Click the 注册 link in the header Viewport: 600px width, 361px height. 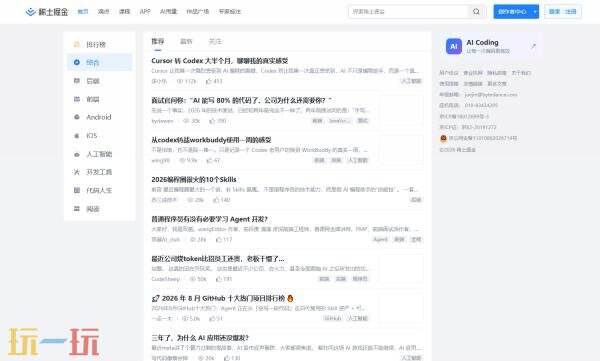click(x=571, y=12)
